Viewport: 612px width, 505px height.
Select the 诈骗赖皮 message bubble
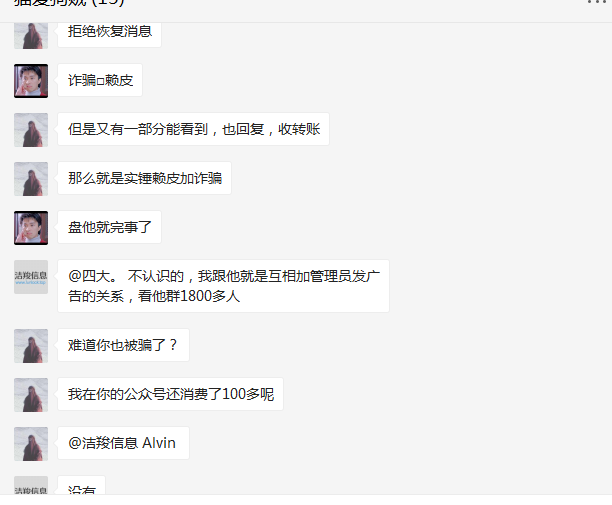click(100, 80)
